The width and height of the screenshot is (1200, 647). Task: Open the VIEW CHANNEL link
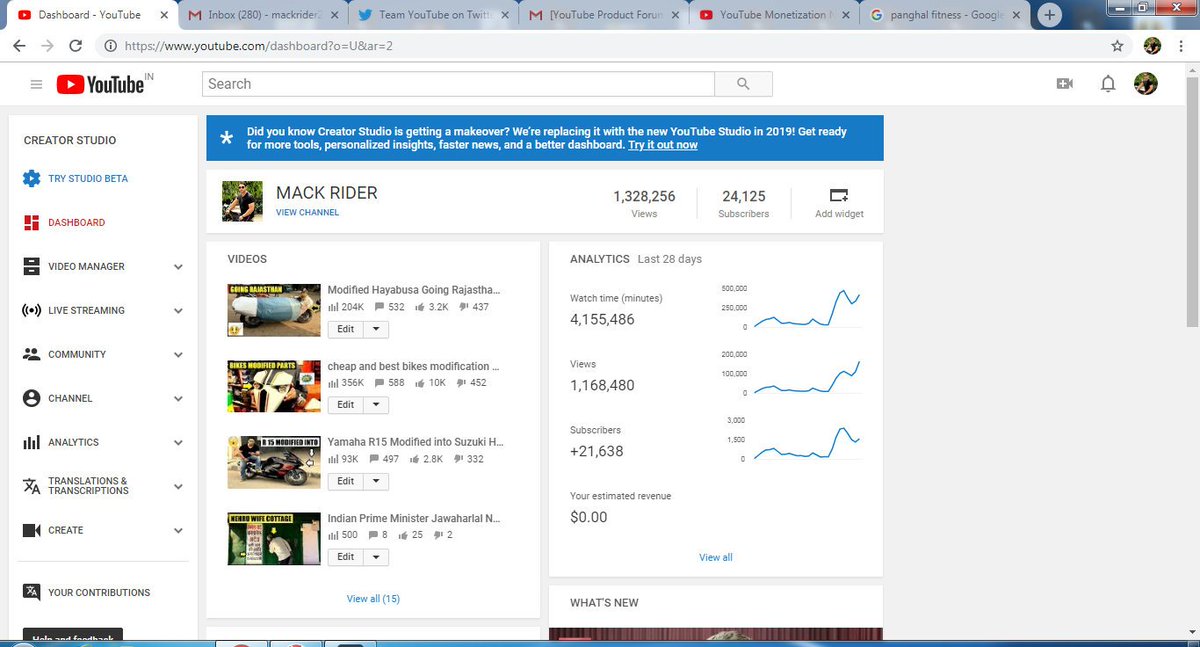(x=307, y=212)
